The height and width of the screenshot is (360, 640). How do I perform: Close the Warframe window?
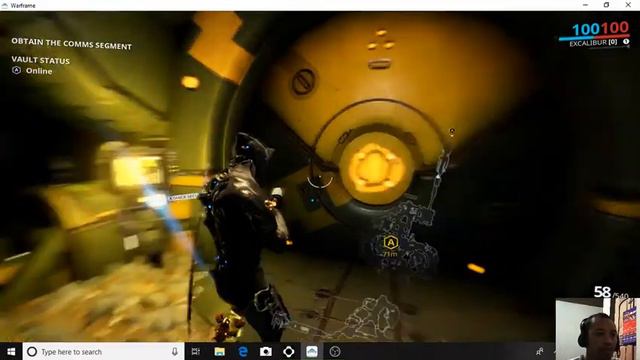[x=628, y=5]
